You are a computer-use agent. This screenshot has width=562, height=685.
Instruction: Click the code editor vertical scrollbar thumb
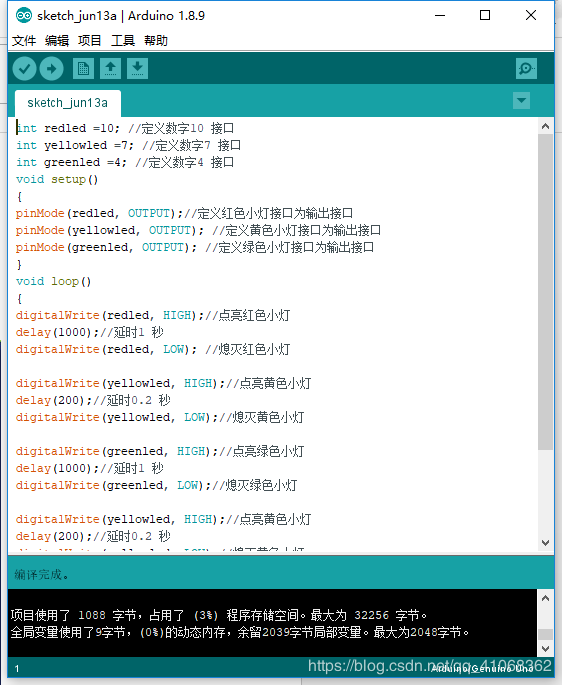click(x=545, y=292)
